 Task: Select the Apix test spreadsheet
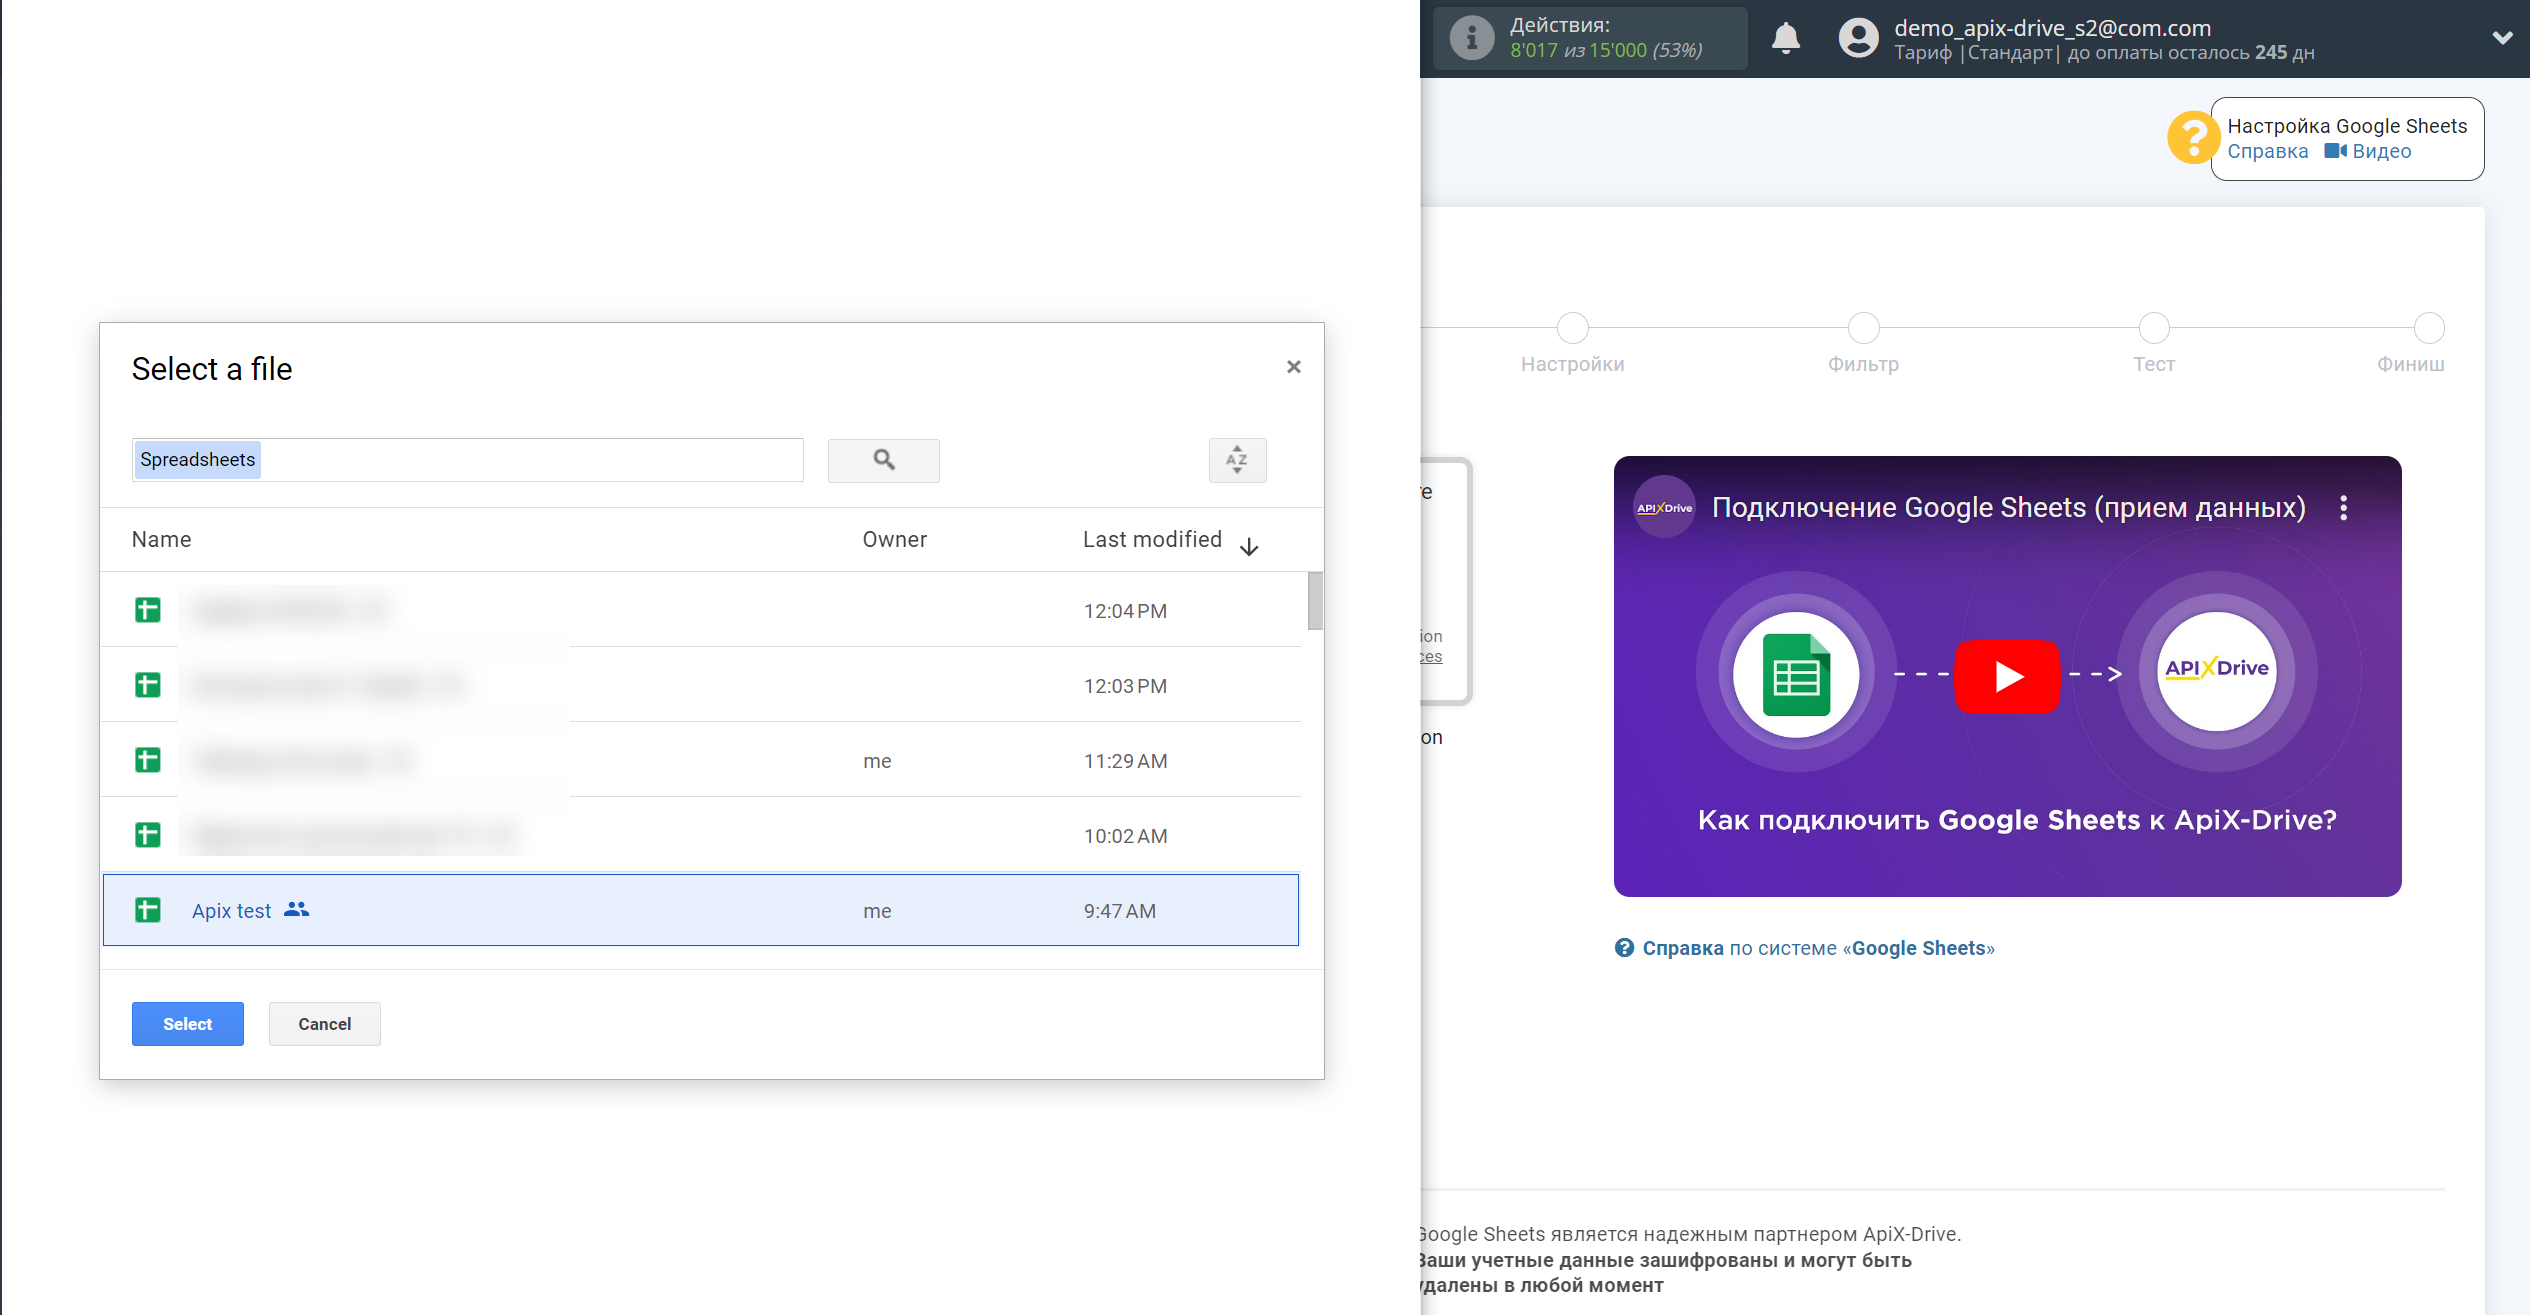coord(700,910)
